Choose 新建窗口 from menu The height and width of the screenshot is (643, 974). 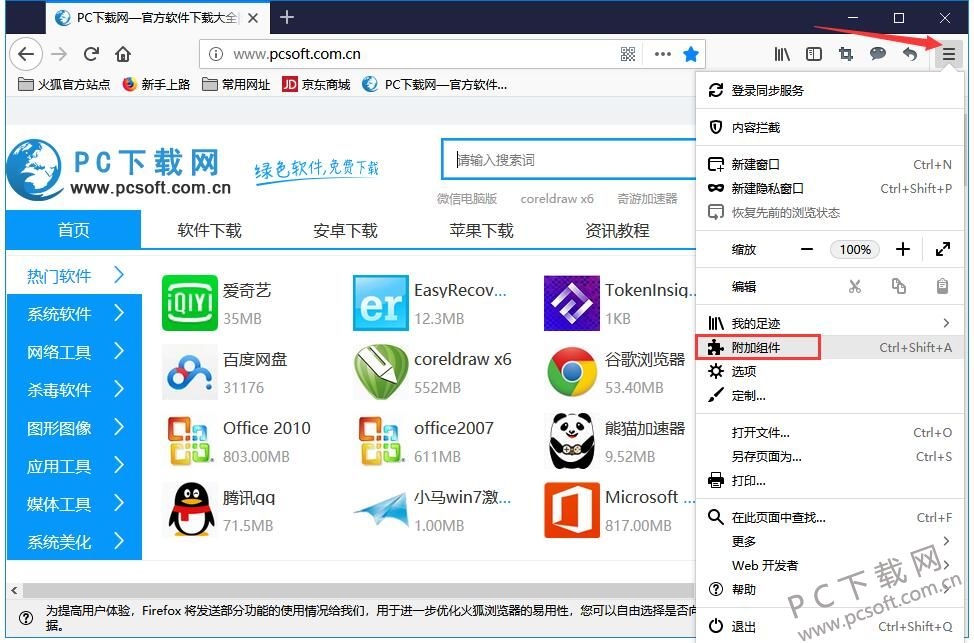pyautogui.click(x=830, y=165)
